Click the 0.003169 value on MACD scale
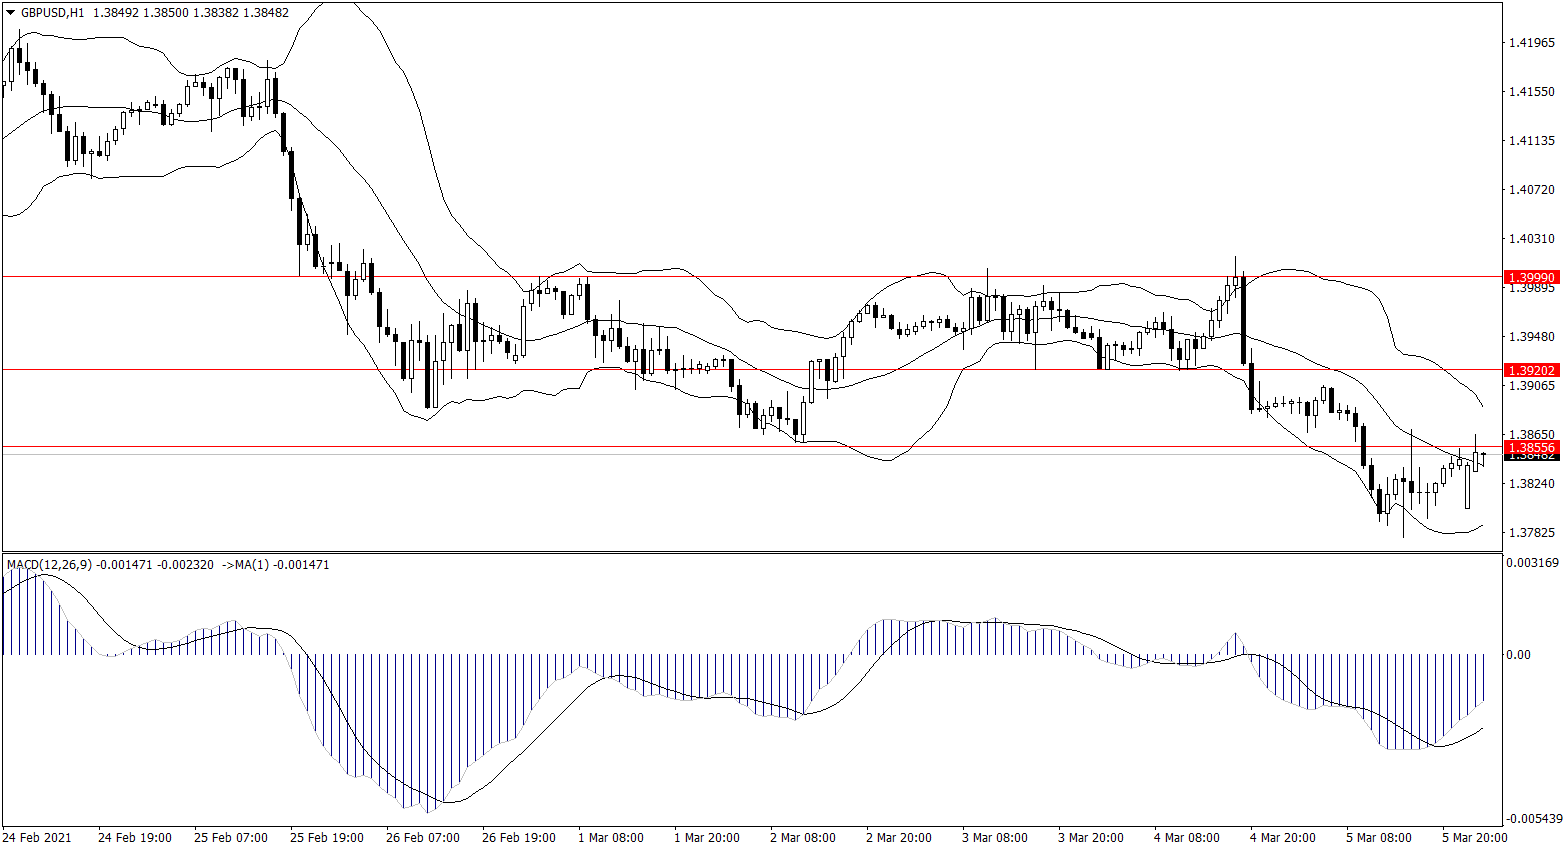 pyautogui.click(x=1531, y=563)
